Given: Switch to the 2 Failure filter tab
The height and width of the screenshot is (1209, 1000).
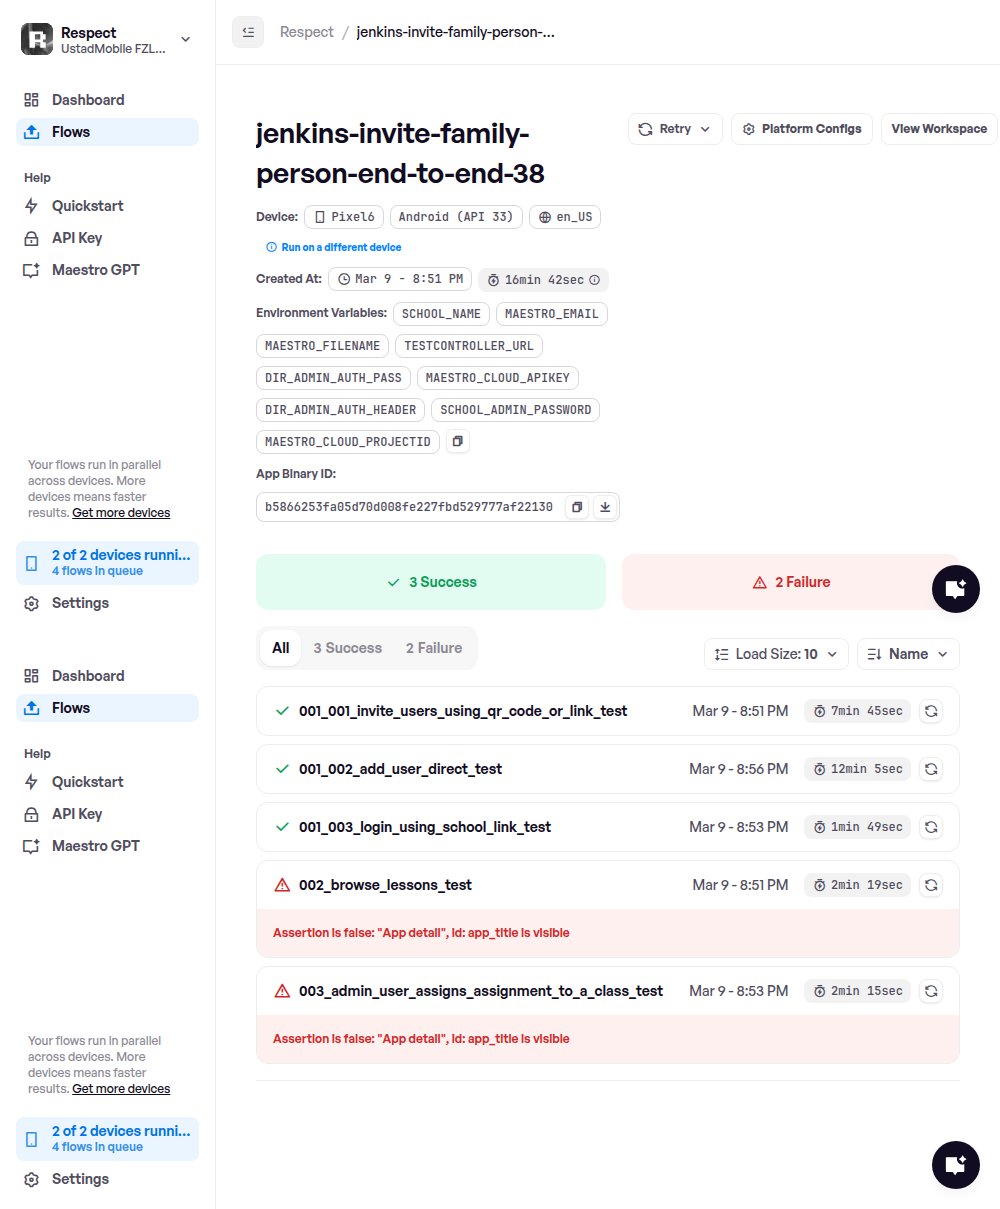Looking at the screenshot, I should pyautogui.click(x=434, y=648).
